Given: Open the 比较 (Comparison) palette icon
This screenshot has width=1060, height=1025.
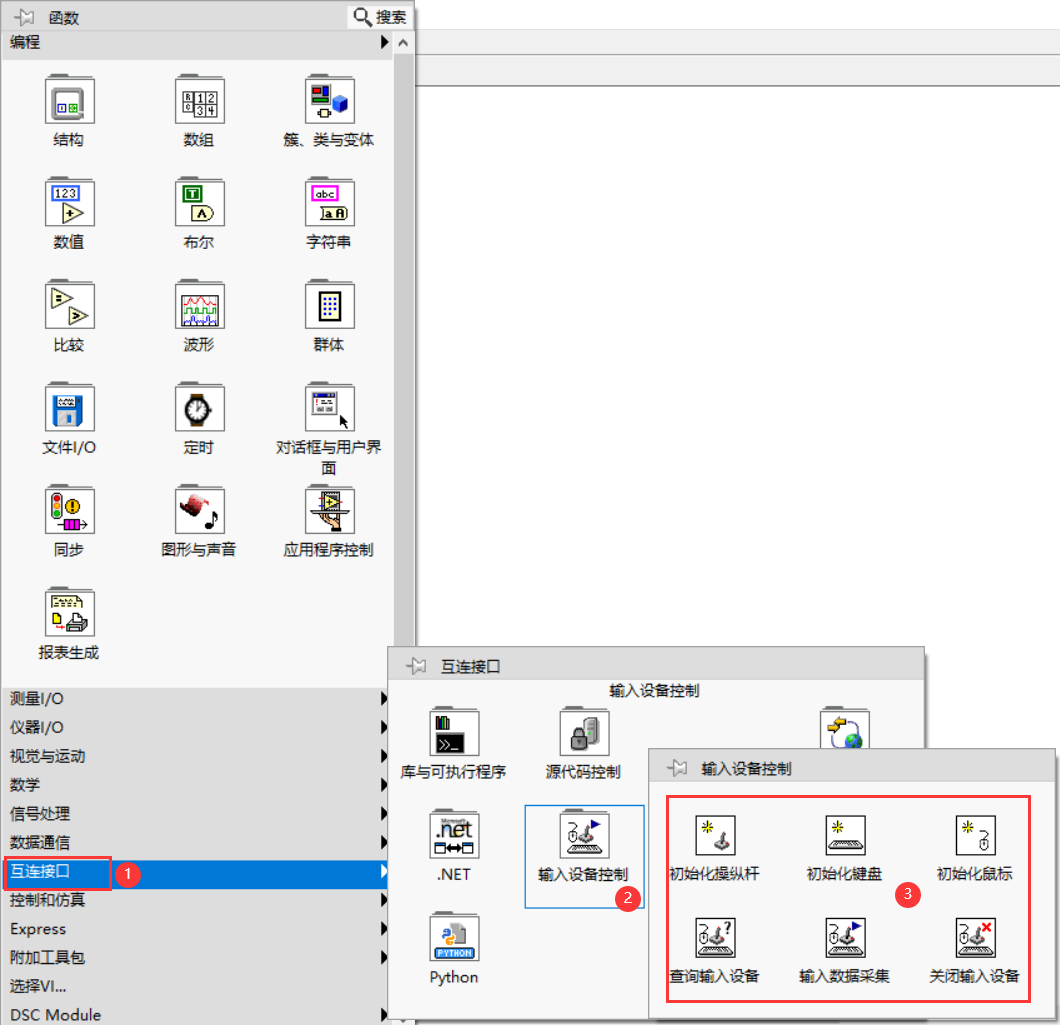Looking at the screenshot, I should (69, 304).
